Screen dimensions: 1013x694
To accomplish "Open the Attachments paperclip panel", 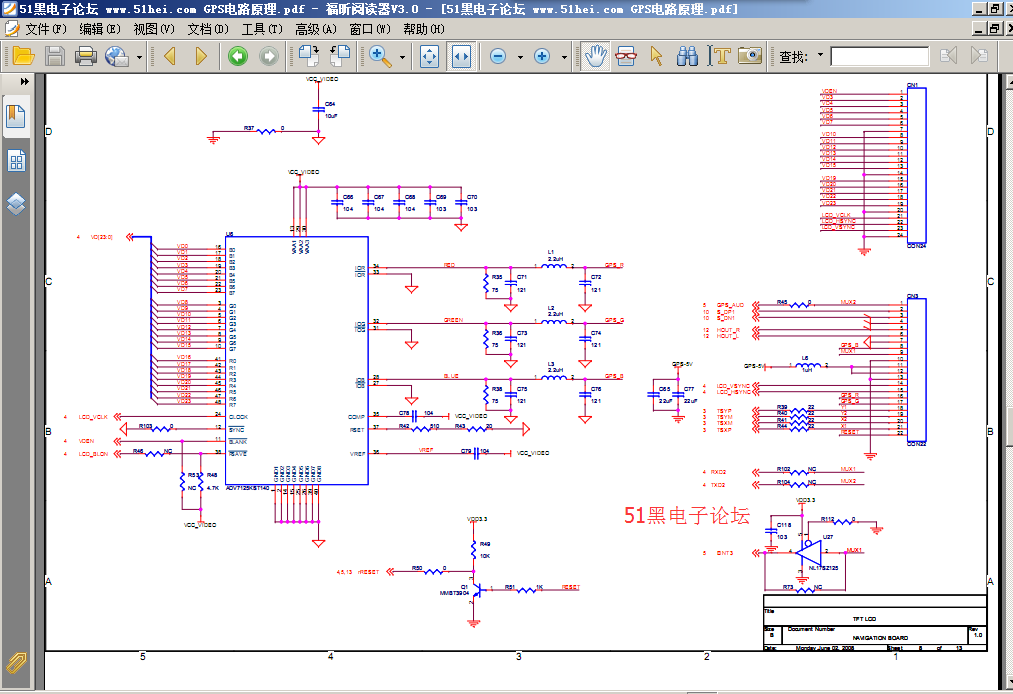I will click(x=16, y=663).
